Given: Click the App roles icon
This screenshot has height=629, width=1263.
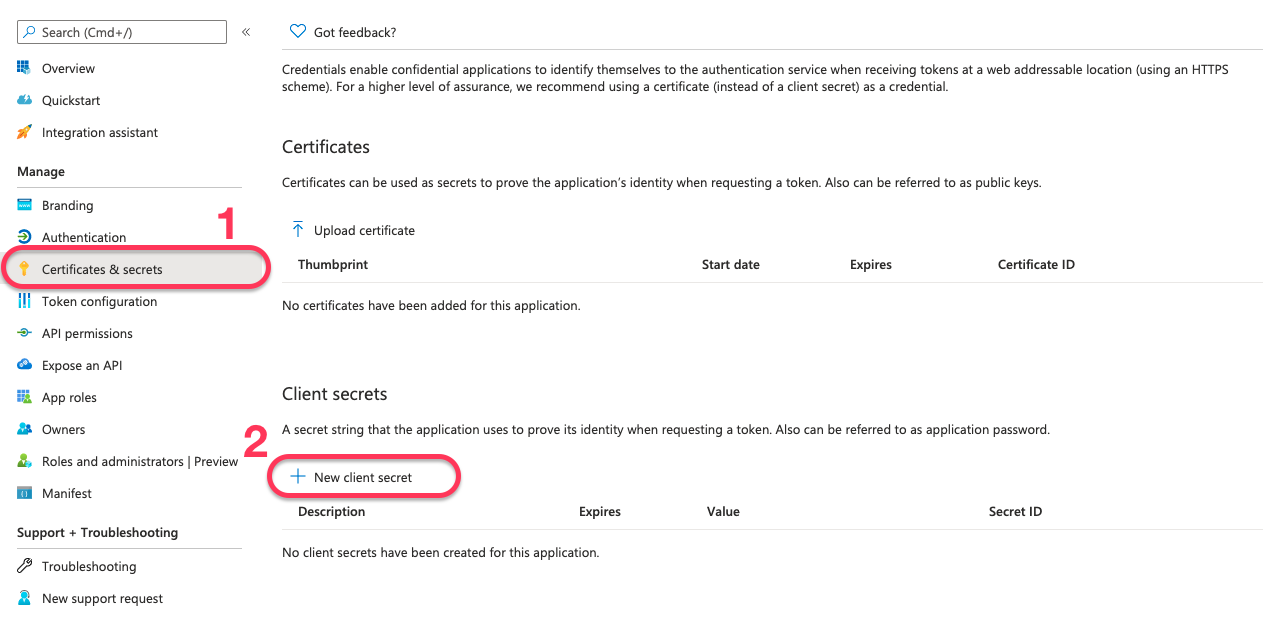Looking at the screenshot, I should coord(25,398).
